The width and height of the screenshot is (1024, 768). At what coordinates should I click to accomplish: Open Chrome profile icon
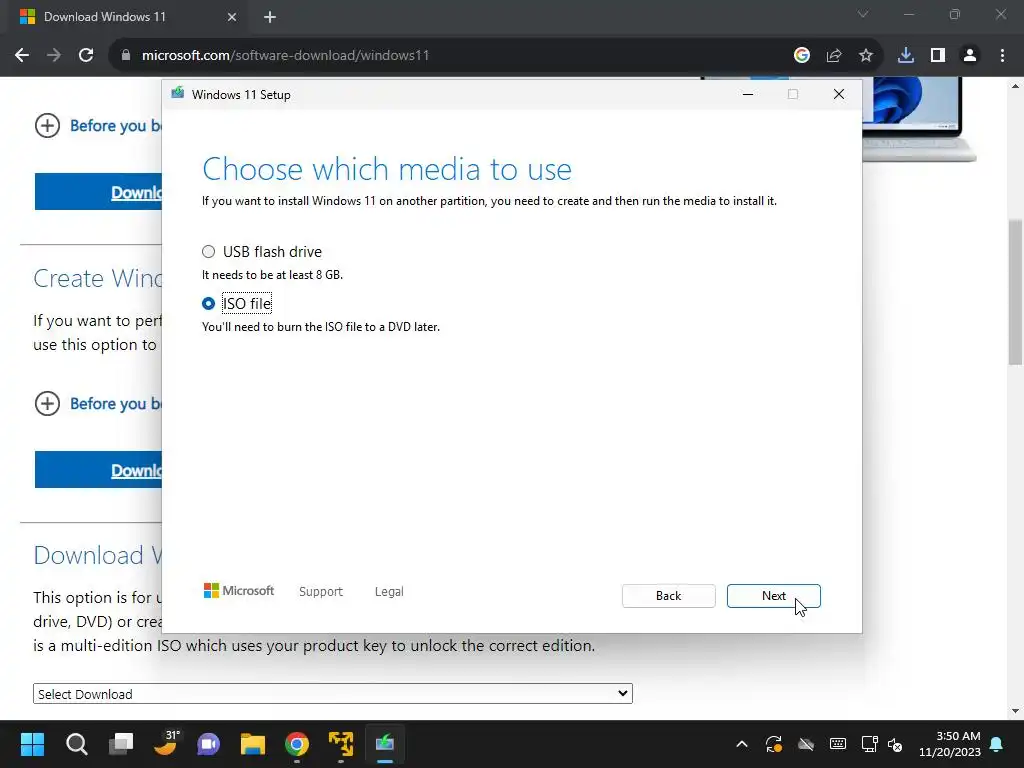[x=970, y=56]
